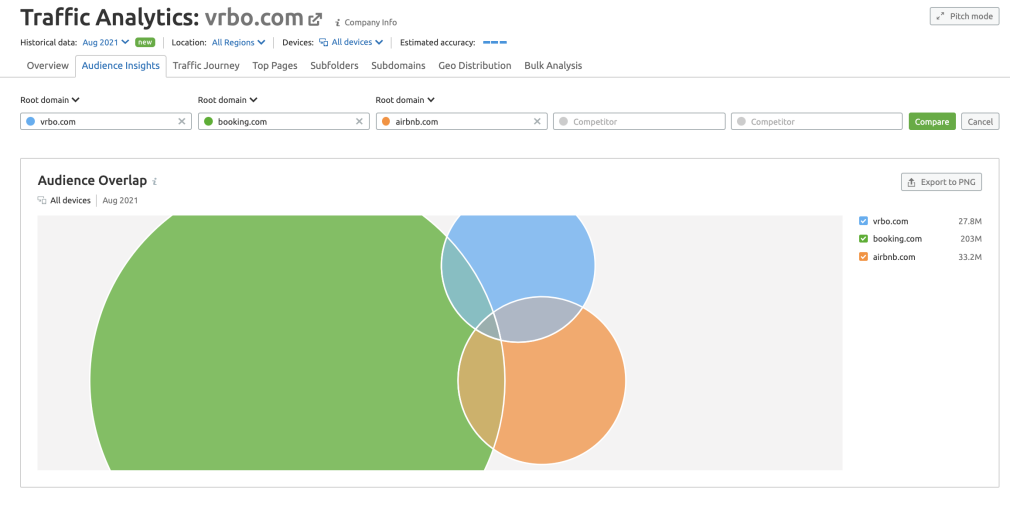Click the vrbo.com domain input
The width and height of the screenshot is (1010, 506).
coord(106,121)
